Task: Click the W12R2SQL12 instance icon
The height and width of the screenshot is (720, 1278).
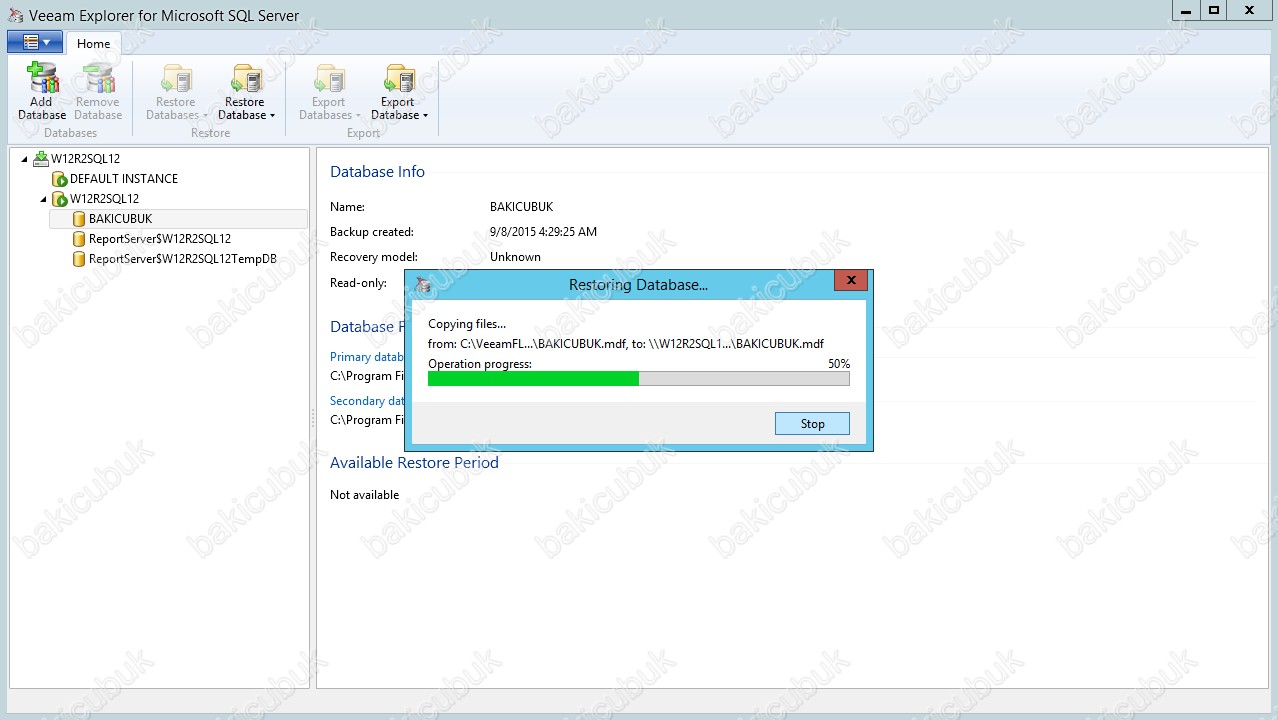Action: point(60,199)
